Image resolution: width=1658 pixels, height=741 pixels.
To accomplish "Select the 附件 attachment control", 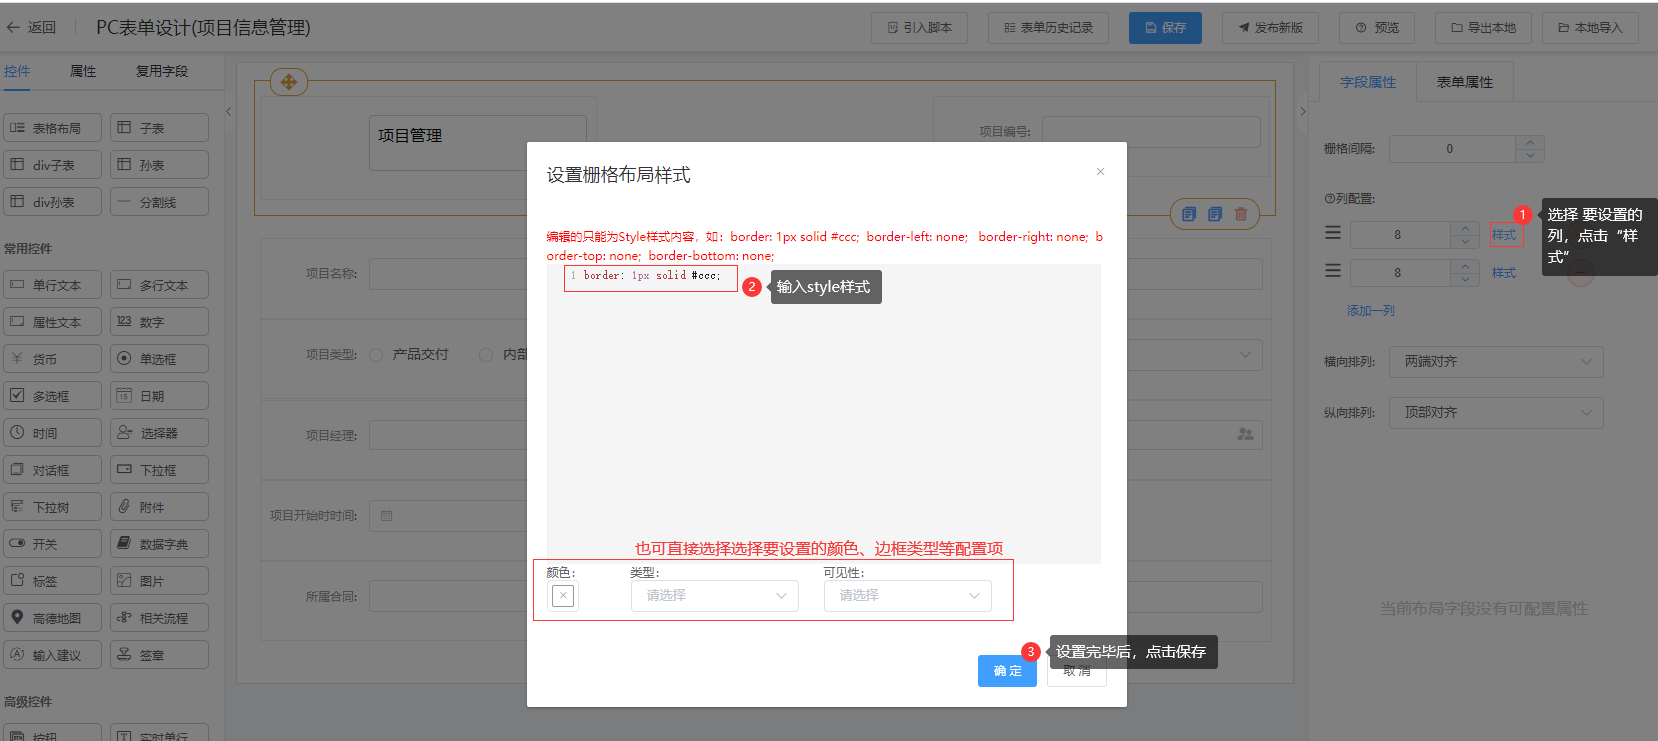I will (x=159, y=507).
